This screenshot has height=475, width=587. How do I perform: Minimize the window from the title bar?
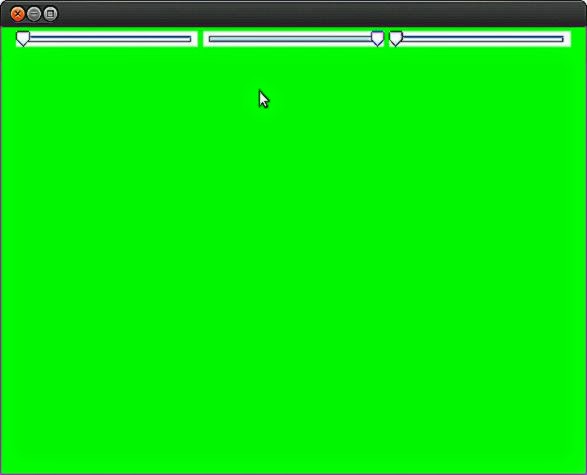pos(34,14)
